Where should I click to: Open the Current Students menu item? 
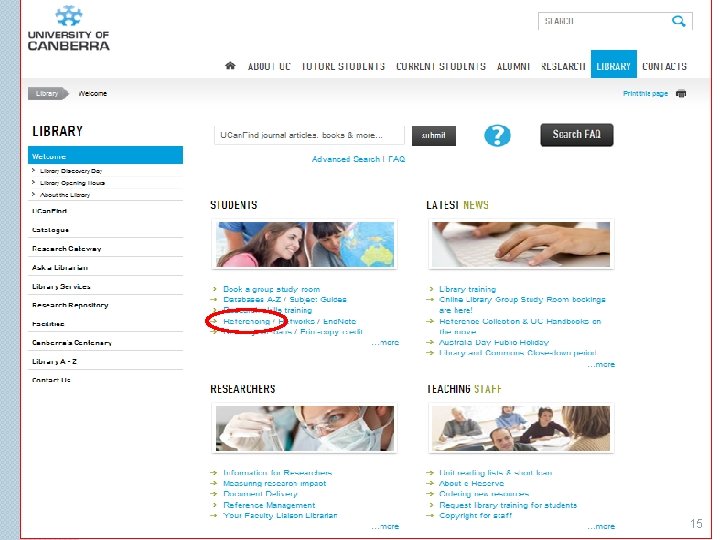441,66
